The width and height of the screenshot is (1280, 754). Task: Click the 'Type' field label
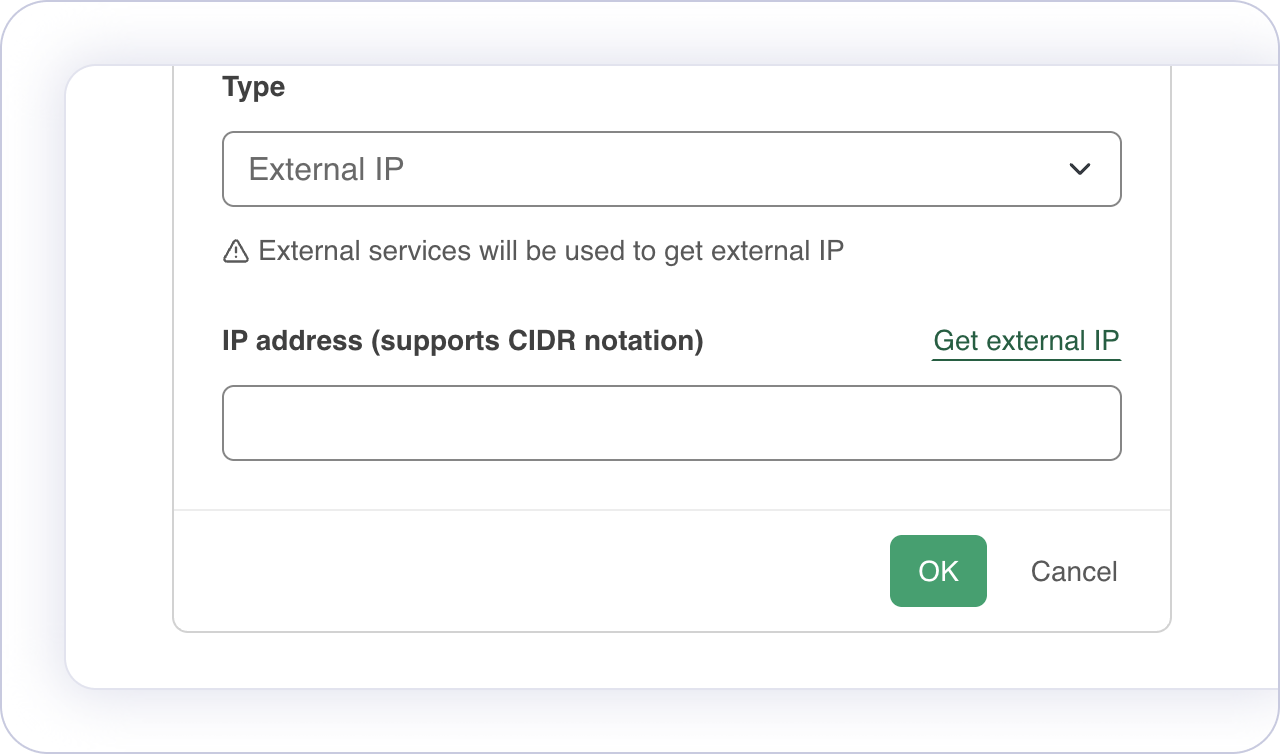point(254,87)
